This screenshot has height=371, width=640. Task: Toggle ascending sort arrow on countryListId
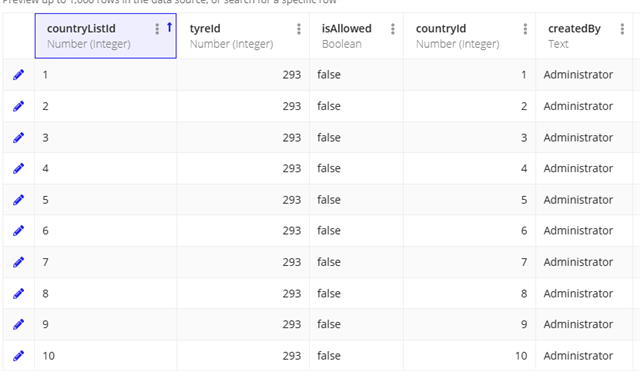(x=169, y=28)
